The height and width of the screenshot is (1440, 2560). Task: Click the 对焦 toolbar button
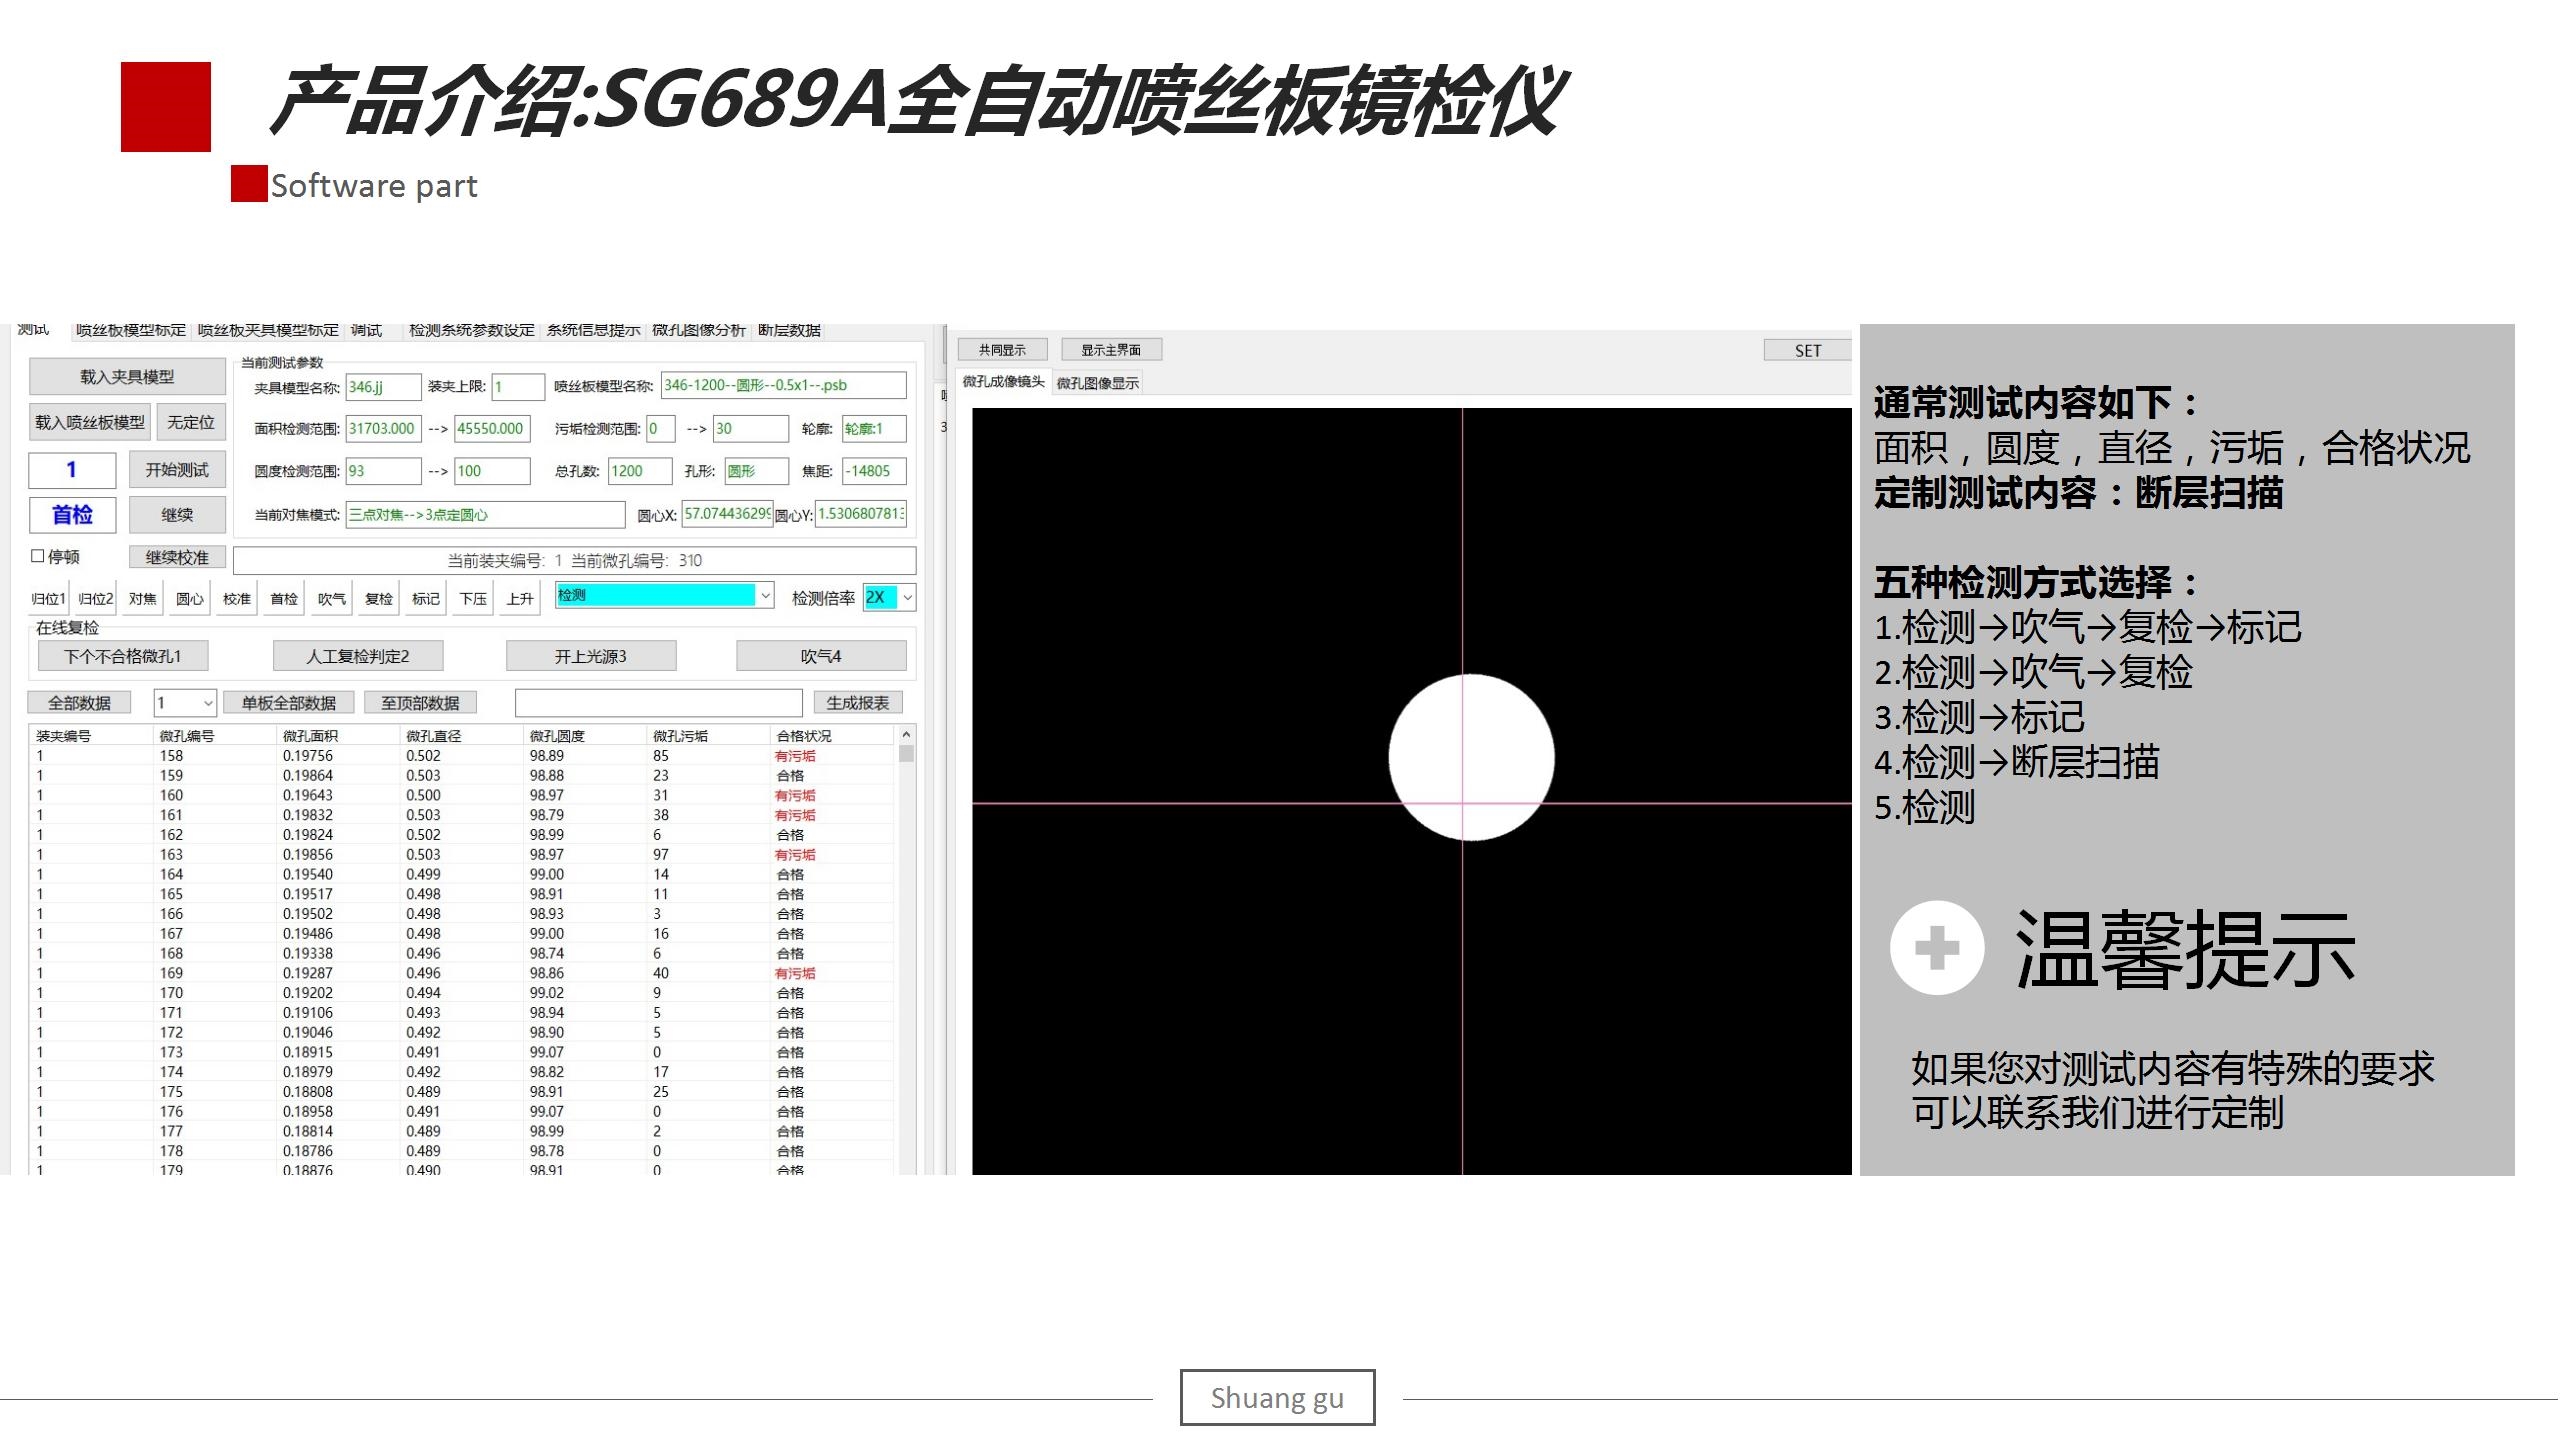coord(142,599)
